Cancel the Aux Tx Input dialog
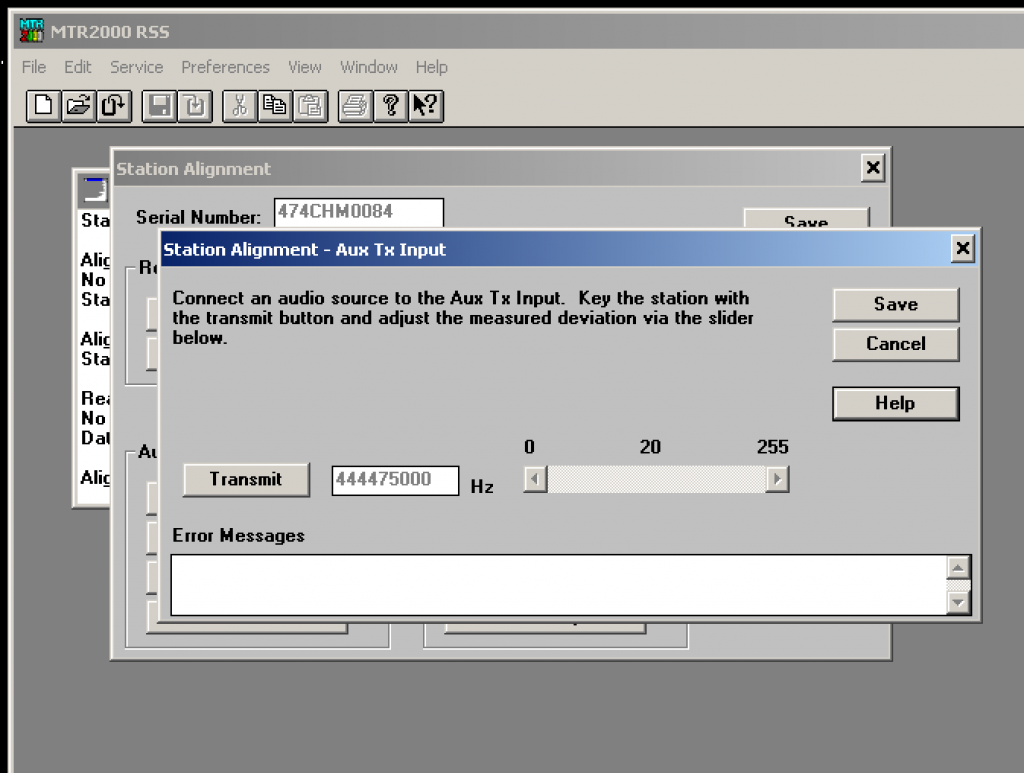1024x773 pixels. [895, 343]
